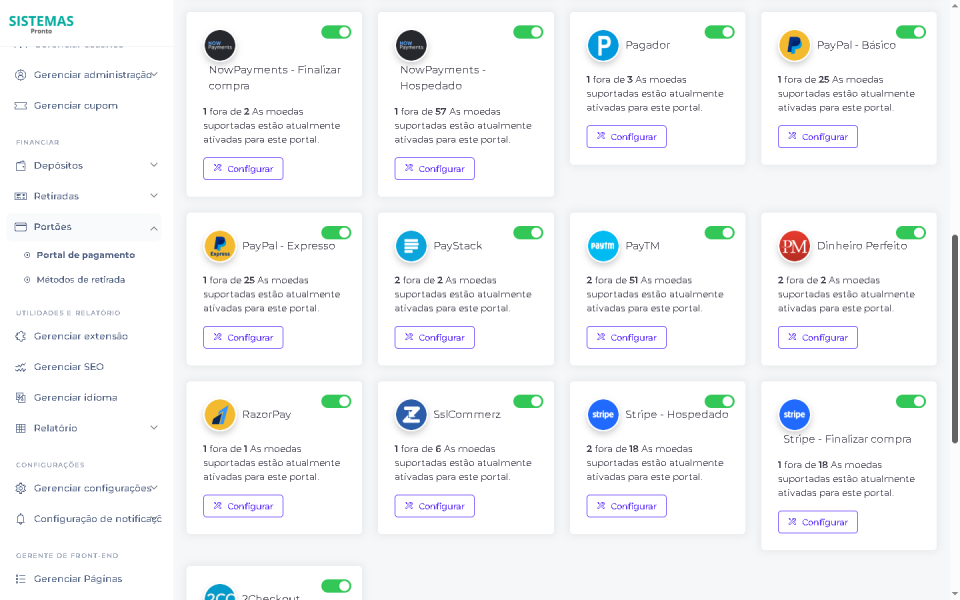Click the SslCommerz logo icon
Viewport: 960px width, 600px height.
coord(410,415)
